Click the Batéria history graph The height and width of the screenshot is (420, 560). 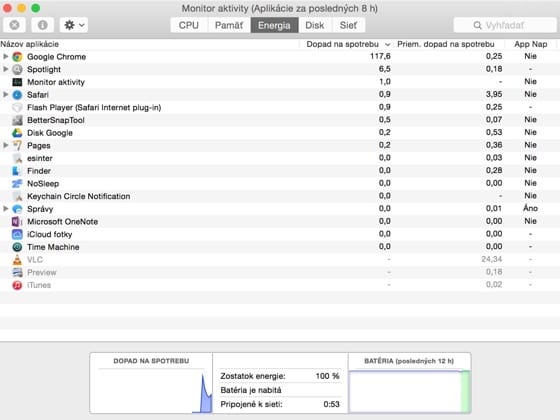pyautogui.click(x=409, y=391)
